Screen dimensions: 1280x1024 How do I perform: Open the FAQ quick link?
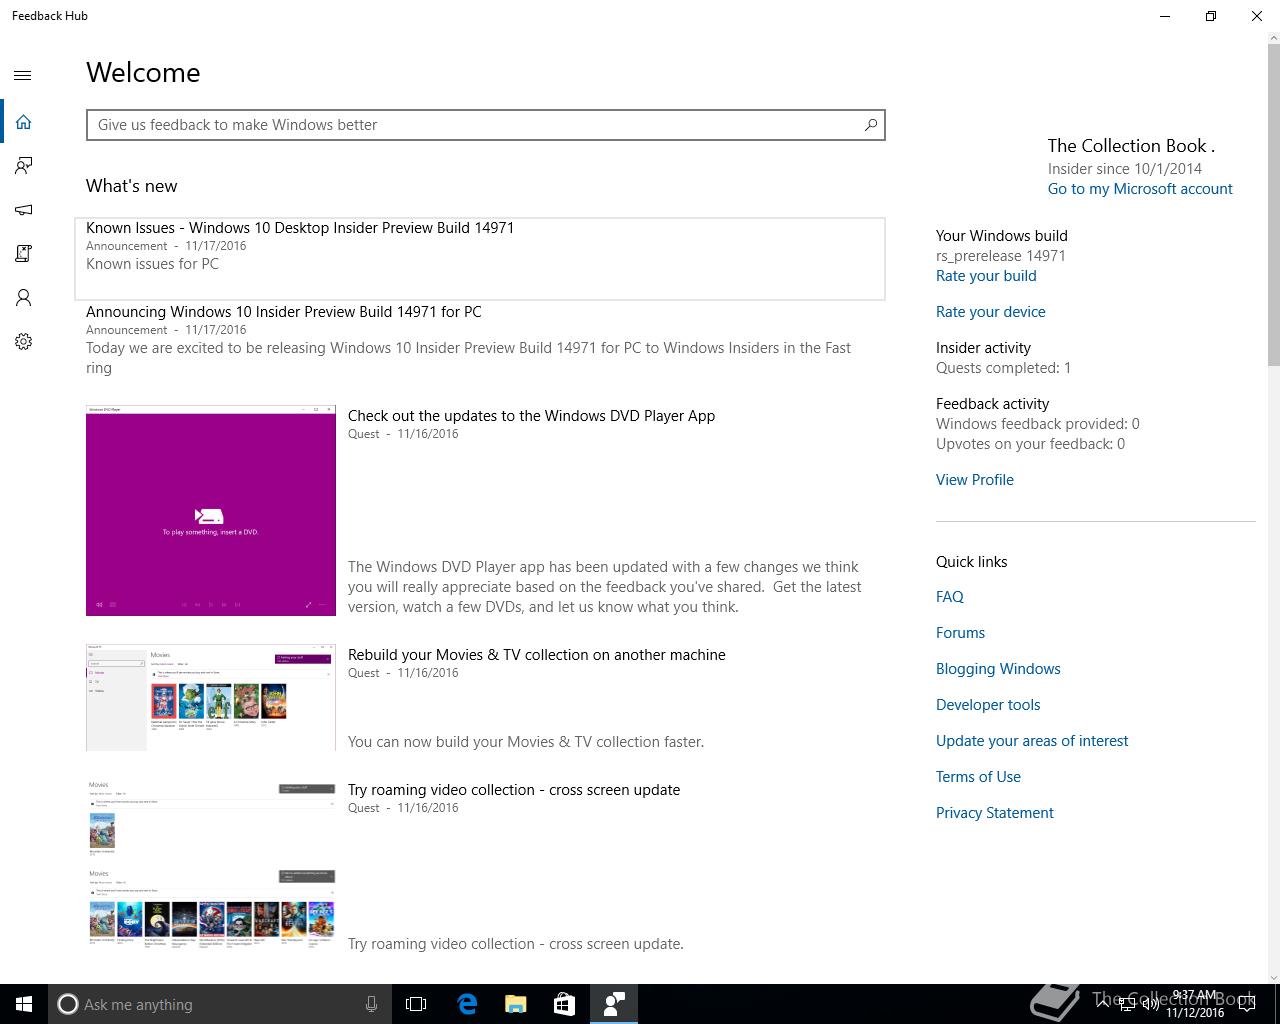tap(950, 597)
